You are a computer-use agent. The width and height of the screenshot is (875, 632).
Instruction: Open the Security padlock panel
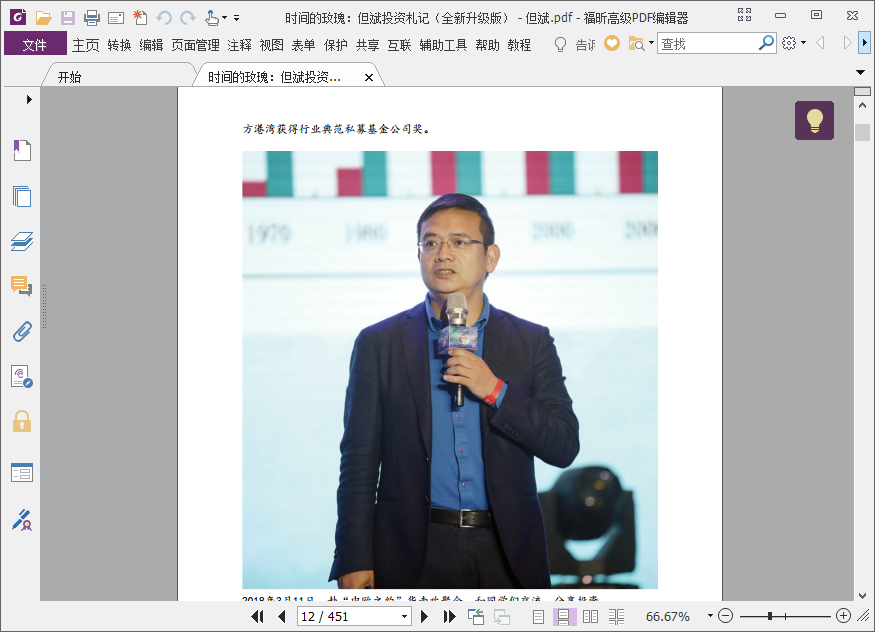pyautogui.click(x=22, y=421)
